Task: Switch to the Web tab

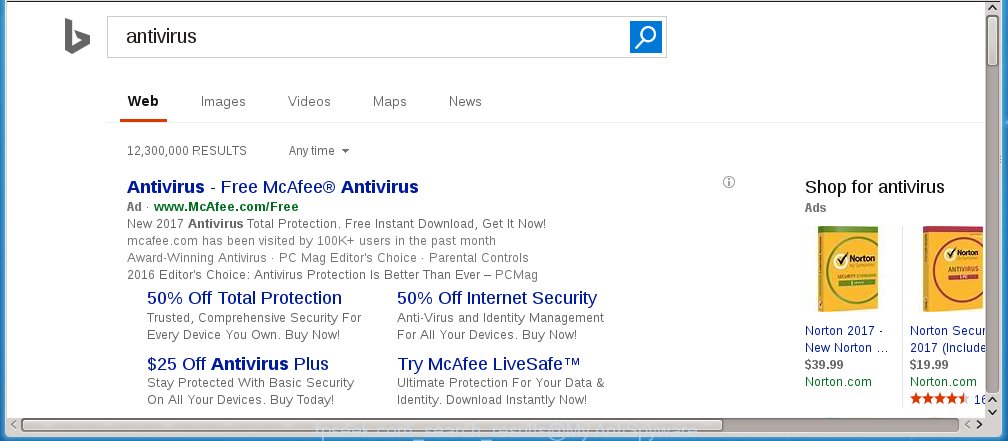Action: [x=143, y=102]
